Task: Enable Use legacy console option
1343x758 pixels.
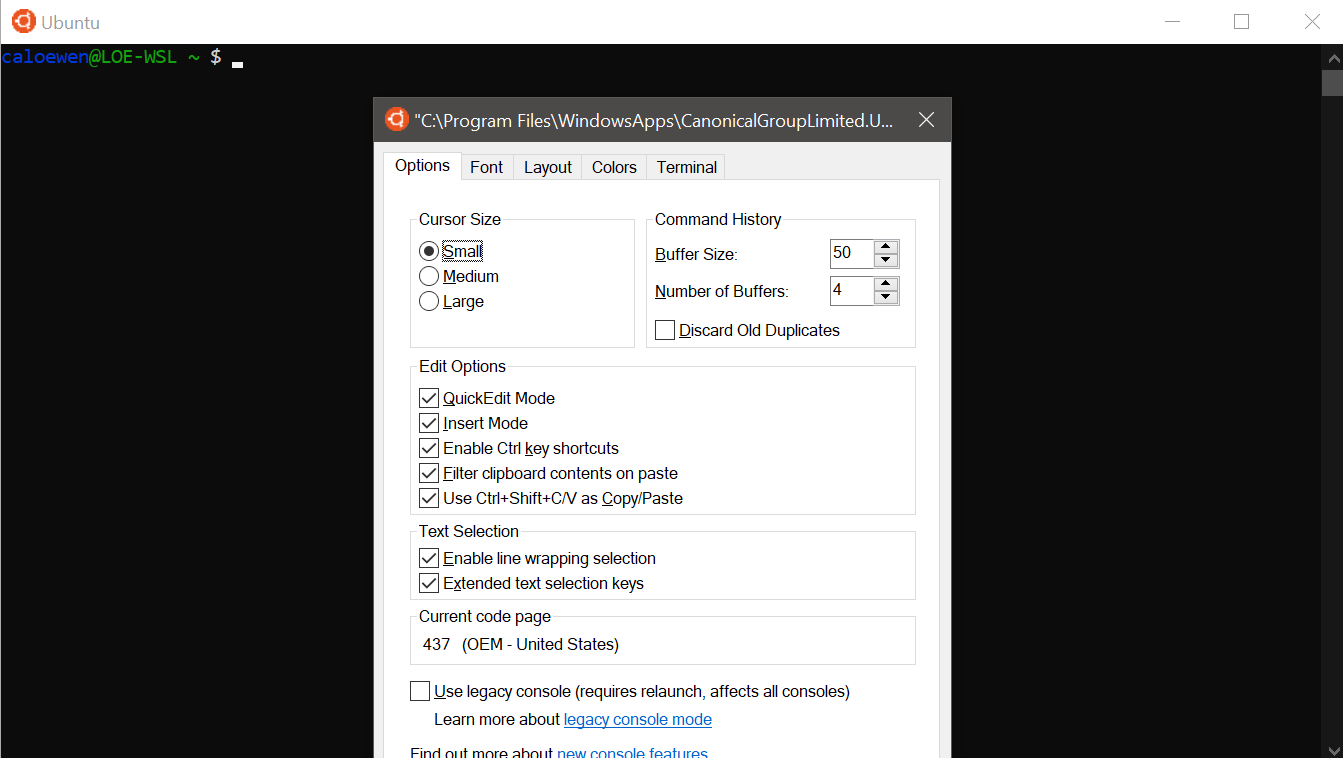Action: pyautogui.click(x=419, y=690)
